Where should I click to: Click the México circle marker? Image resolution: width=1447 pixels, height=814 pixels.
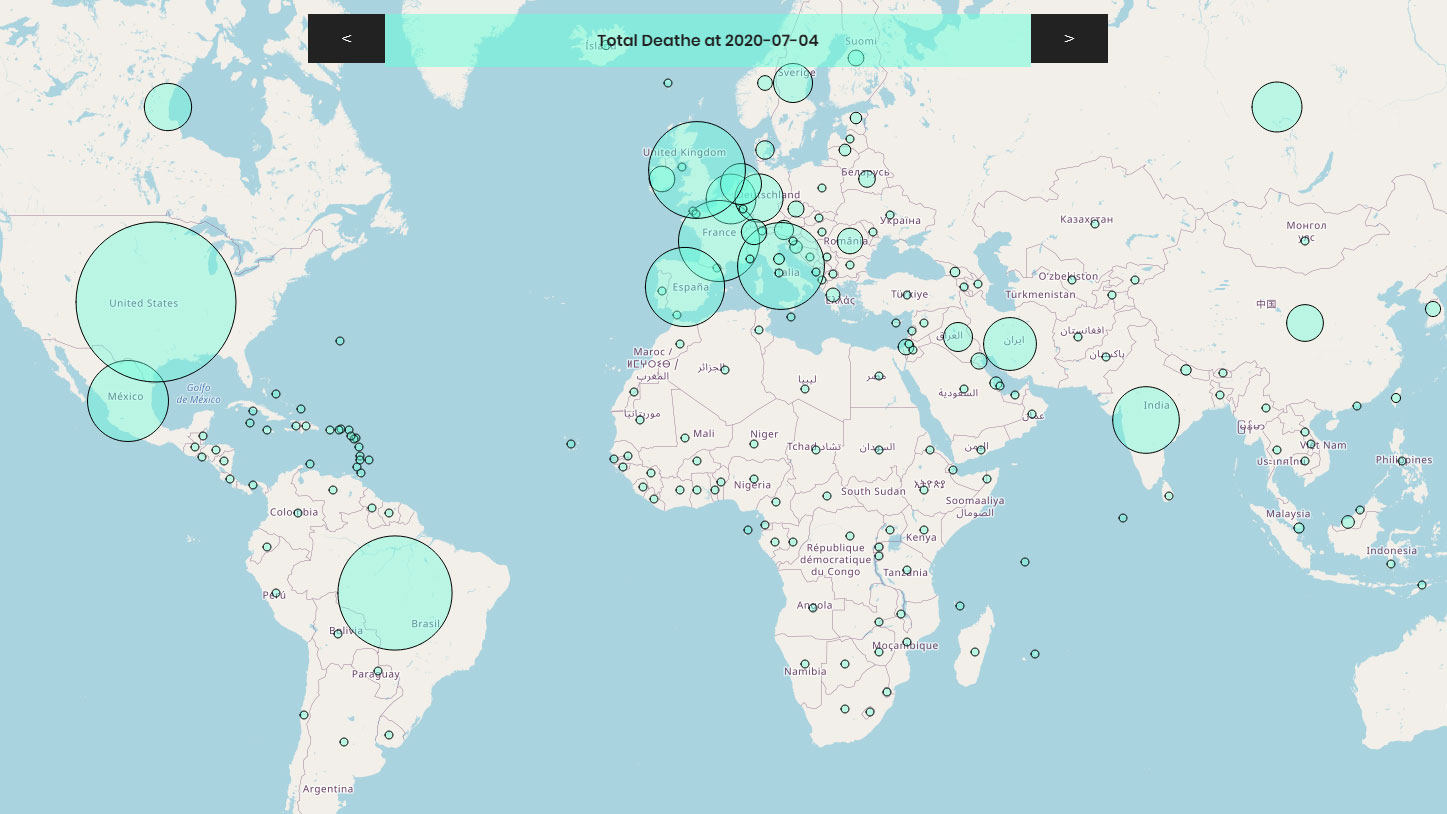[128, 401]
